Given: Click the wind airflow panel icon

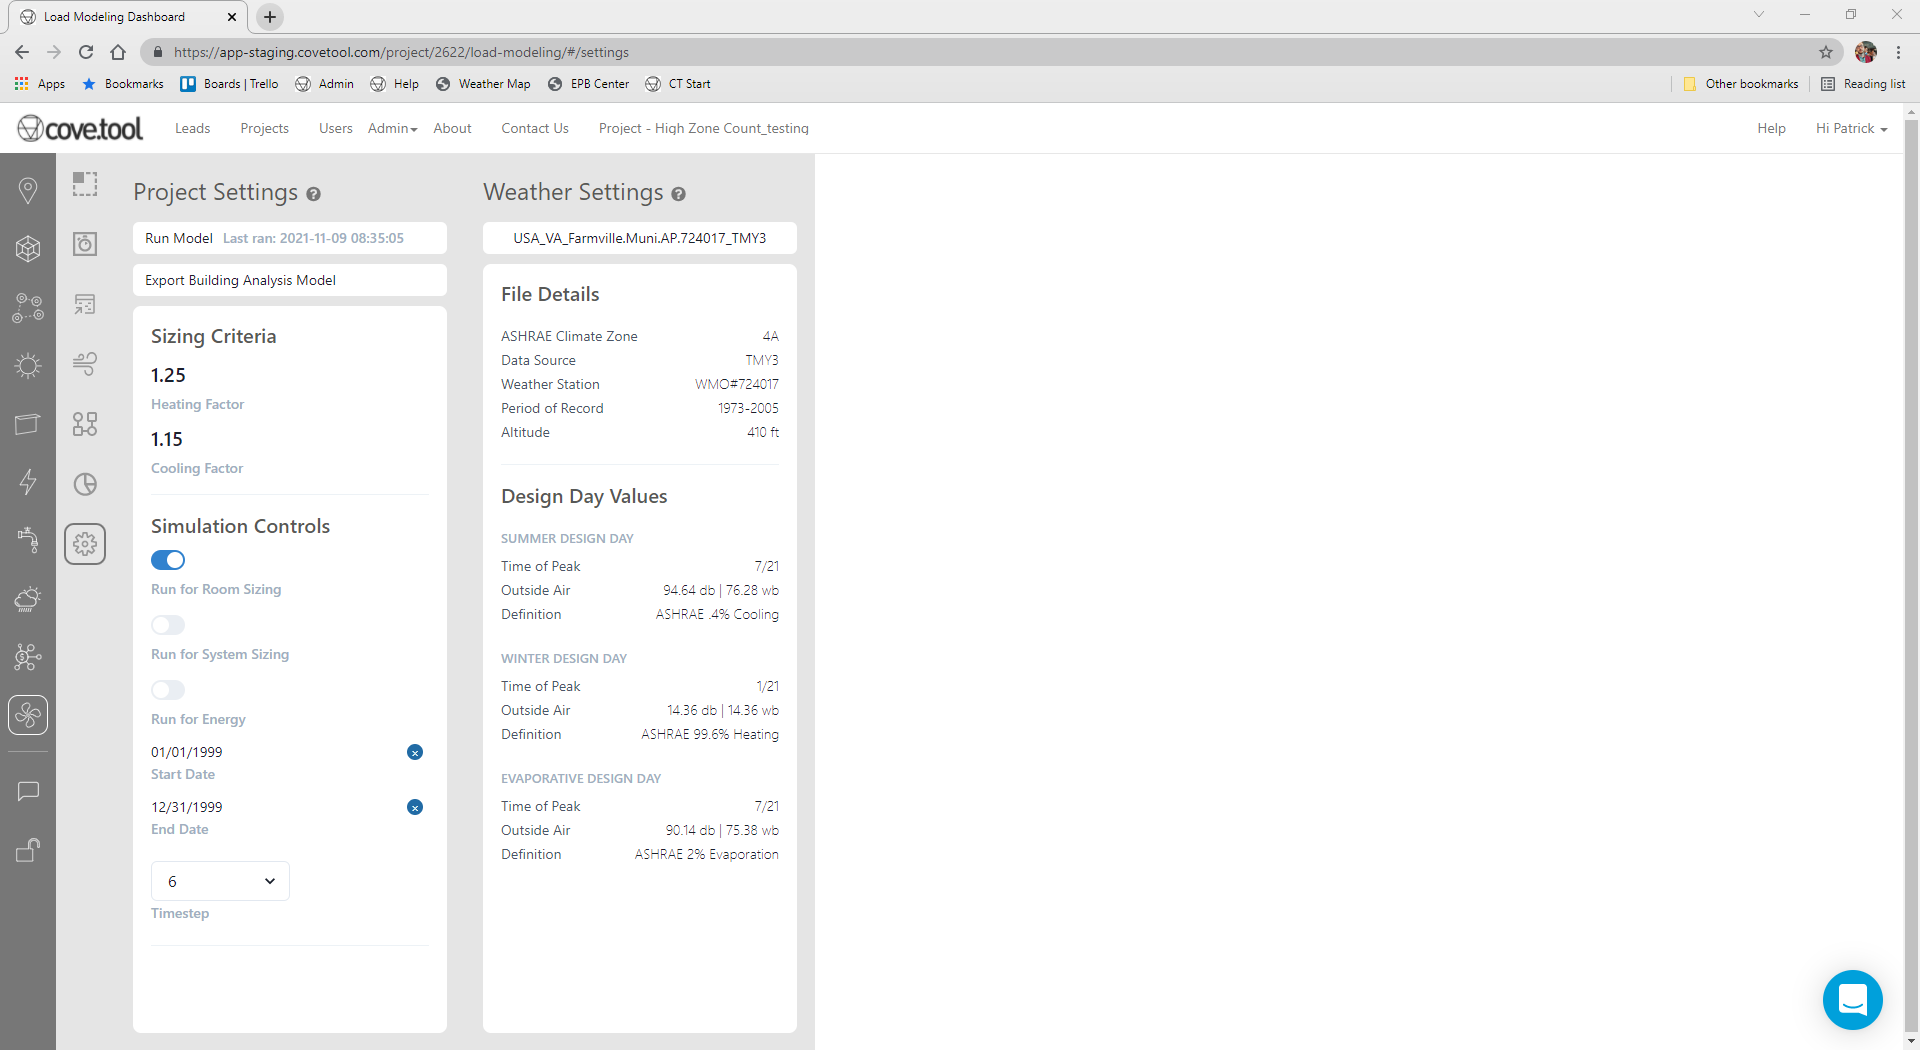Looking at the screenshot, I should (85, 364).
